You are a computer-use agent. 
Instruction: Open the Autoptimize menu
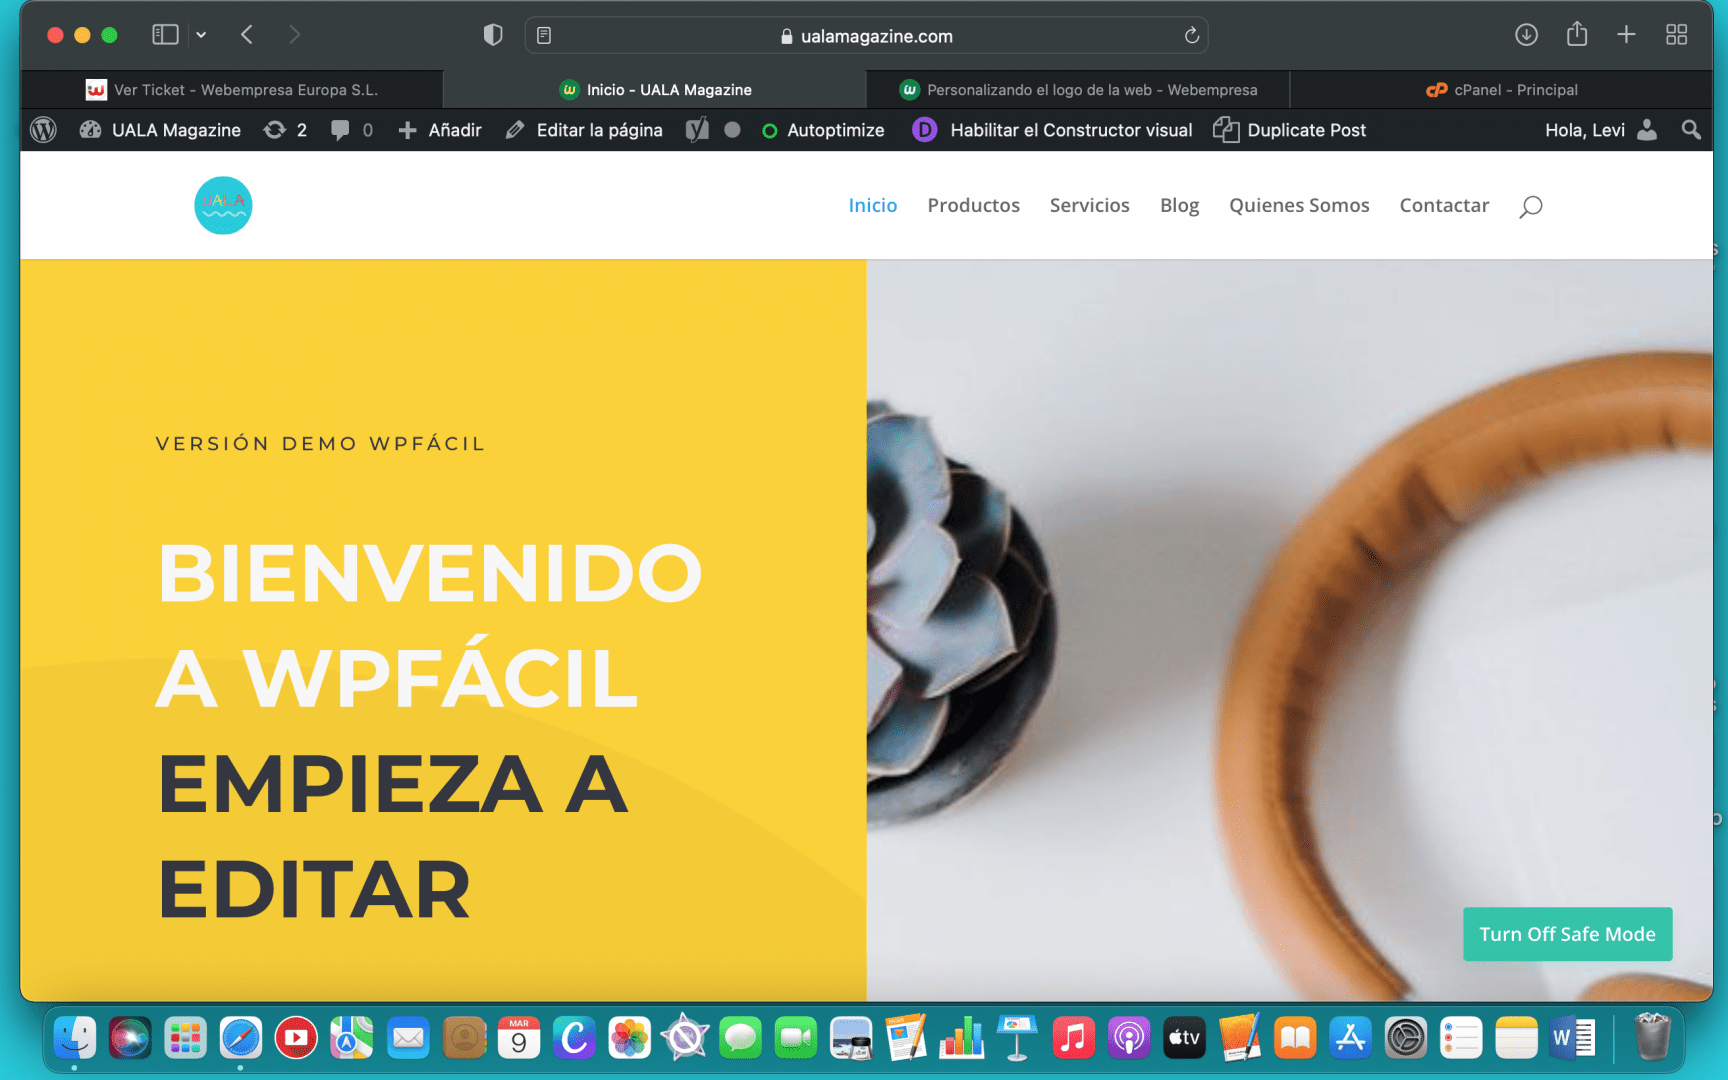coord(823,130)
